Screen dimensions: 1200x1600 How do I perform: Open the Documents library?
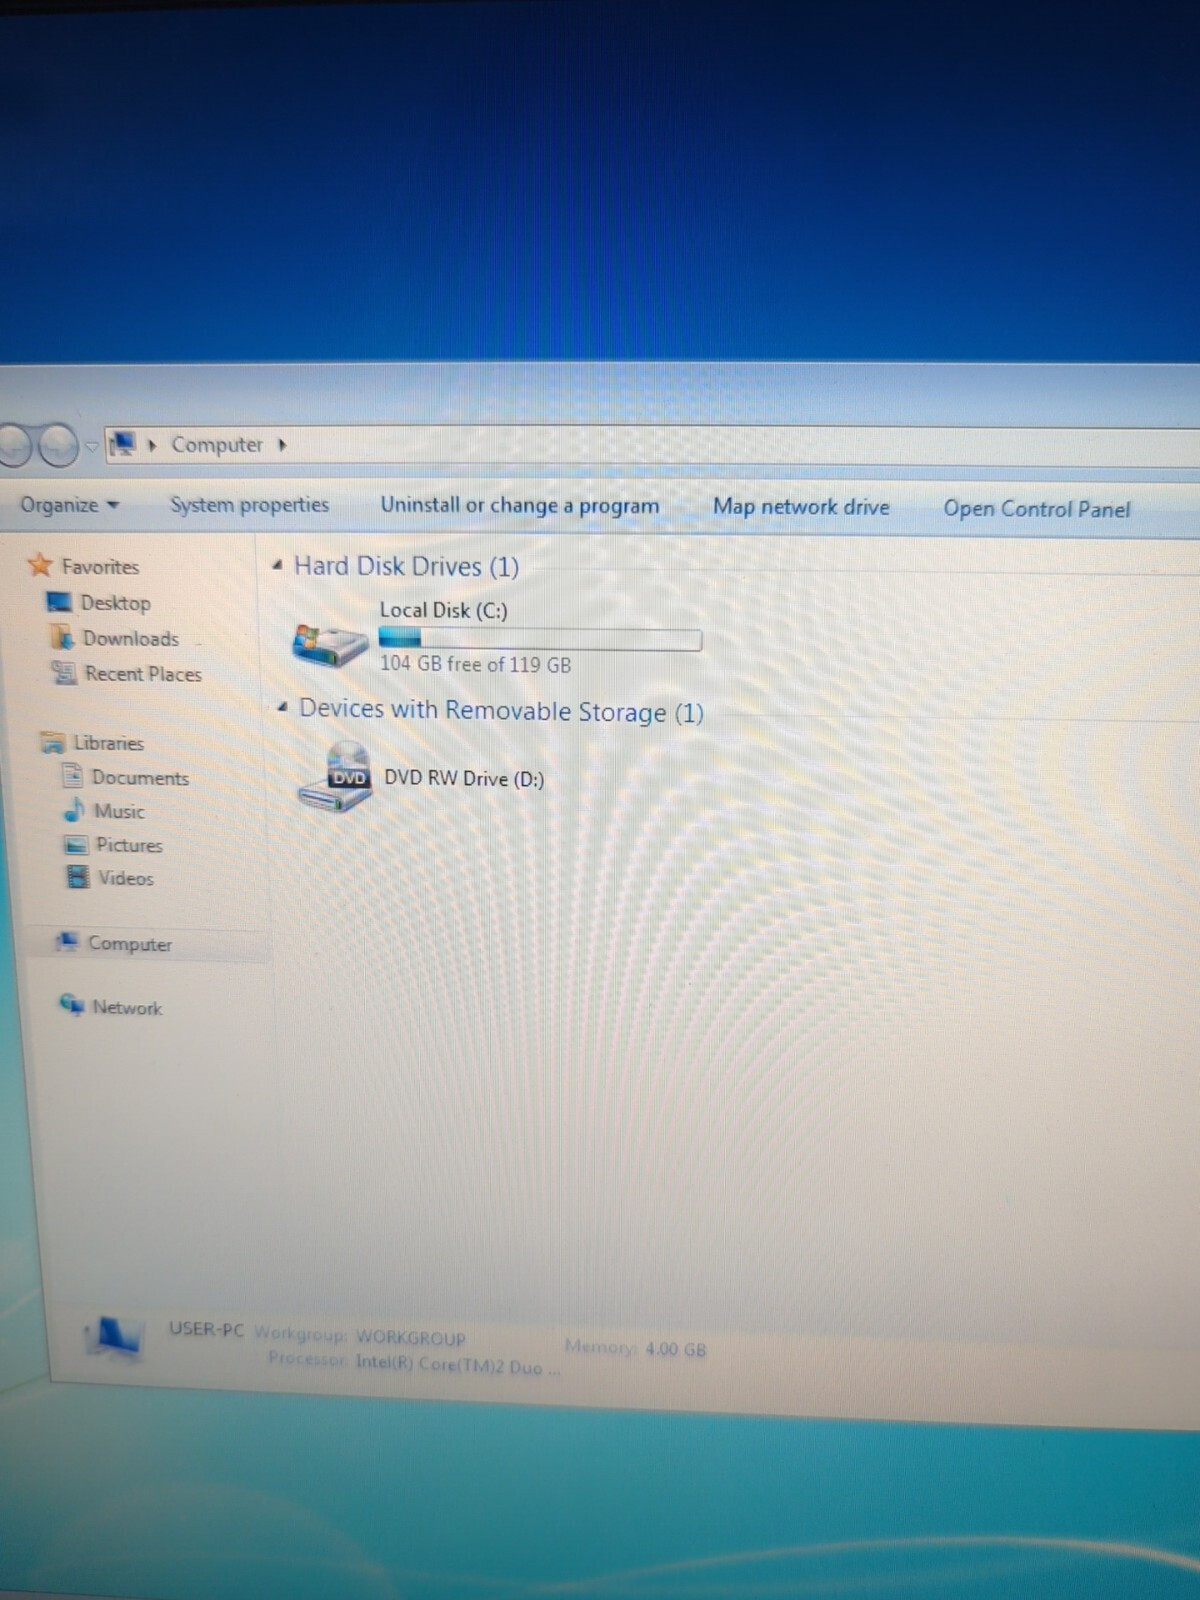(x=140, y=778)
